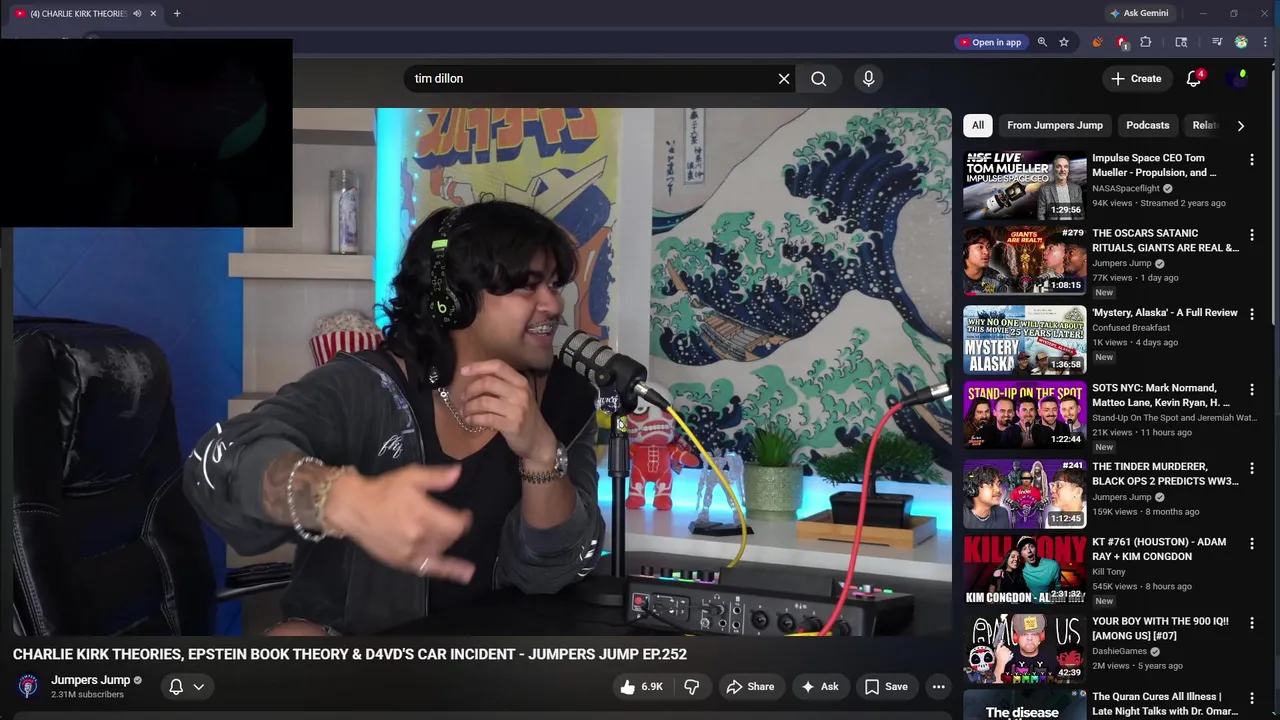Open Impulse Space CEO Tom Mueller thumbnail

[1024, 184]
